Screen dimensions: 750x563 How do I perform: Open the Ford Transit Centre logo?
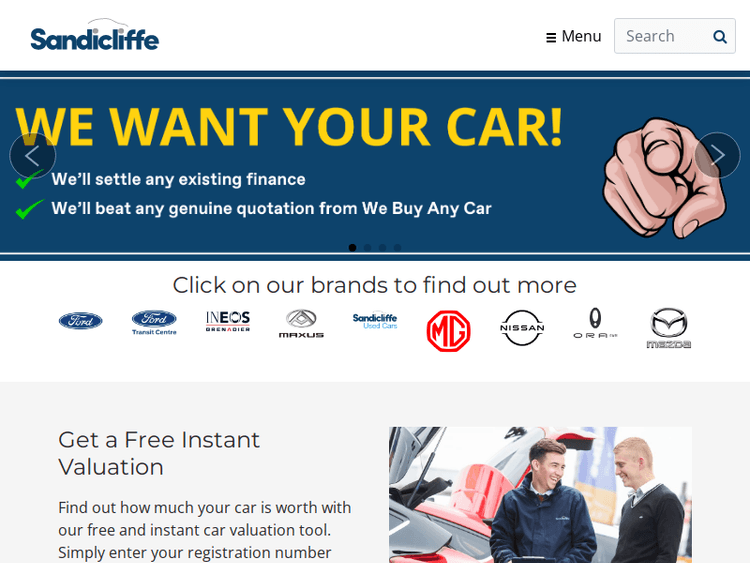[x=154, y=322]
